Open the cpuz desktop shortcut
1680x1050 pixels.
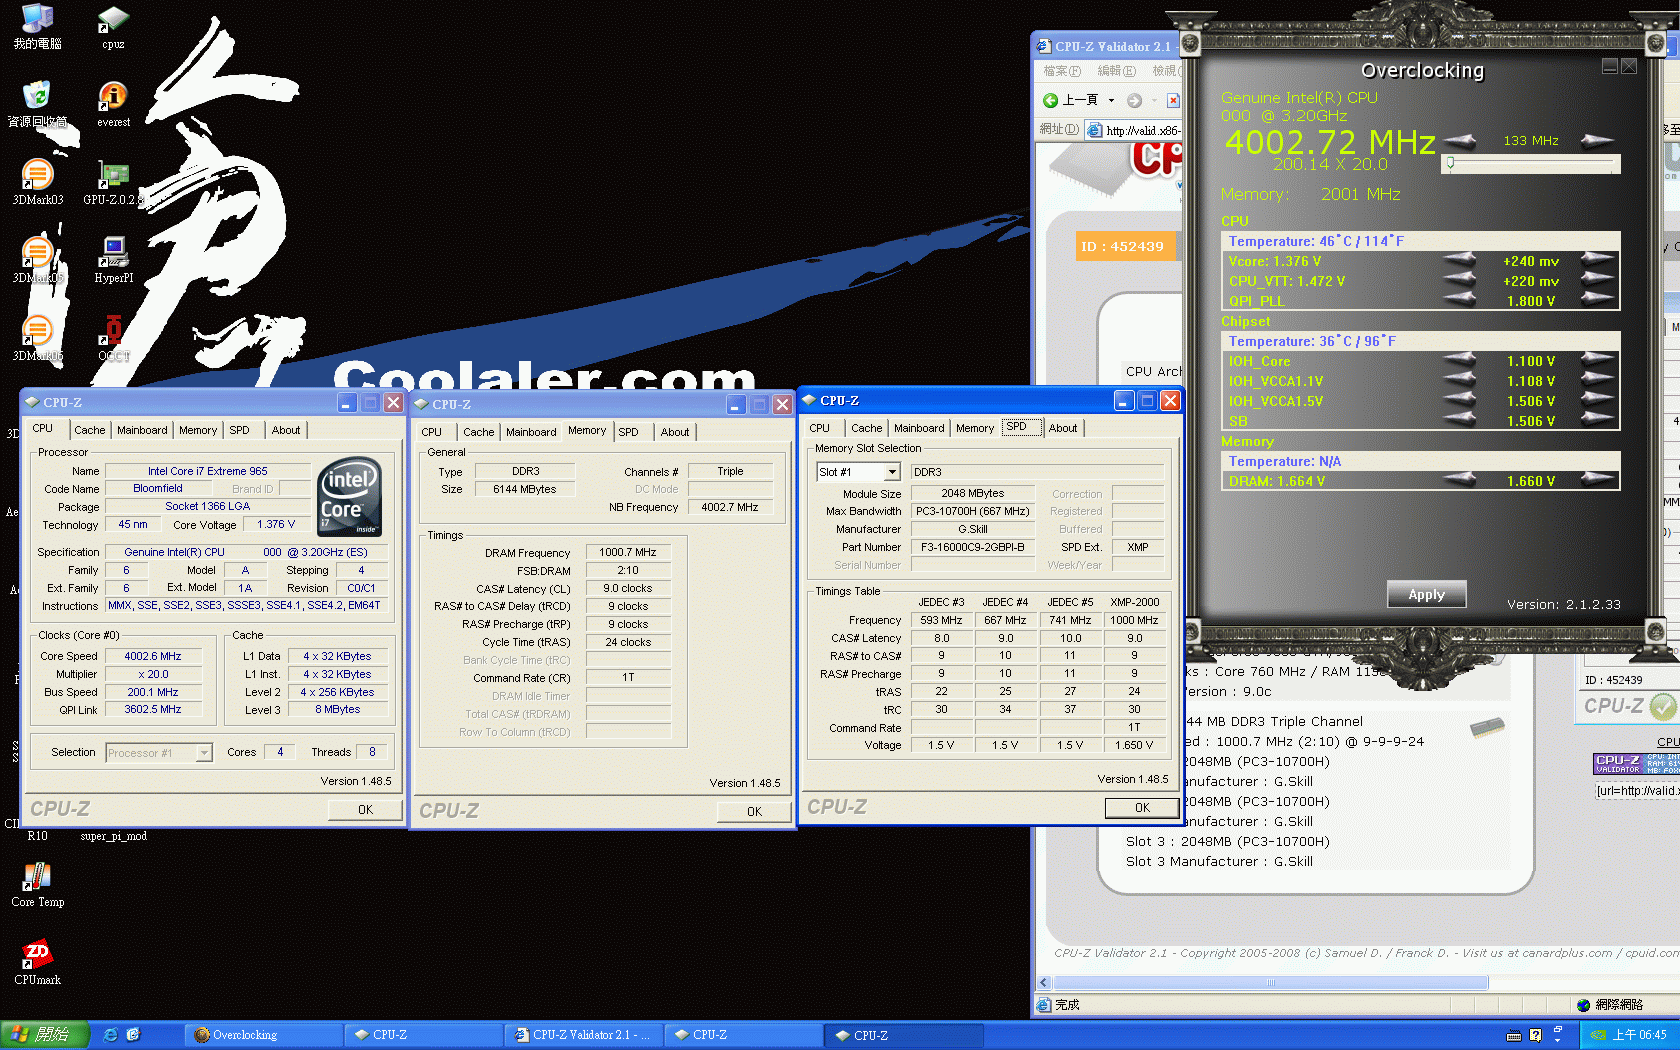coord(113,27)
